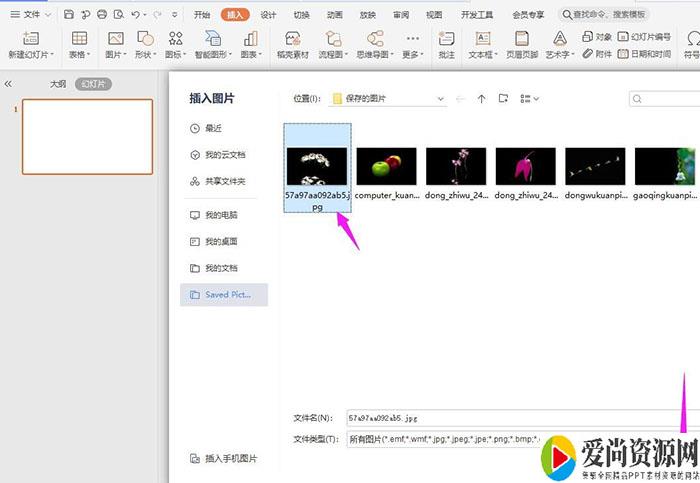Click the 批注 (Comment) icon
The height and width of the screenshot is (483, 700).
[445, 43]
